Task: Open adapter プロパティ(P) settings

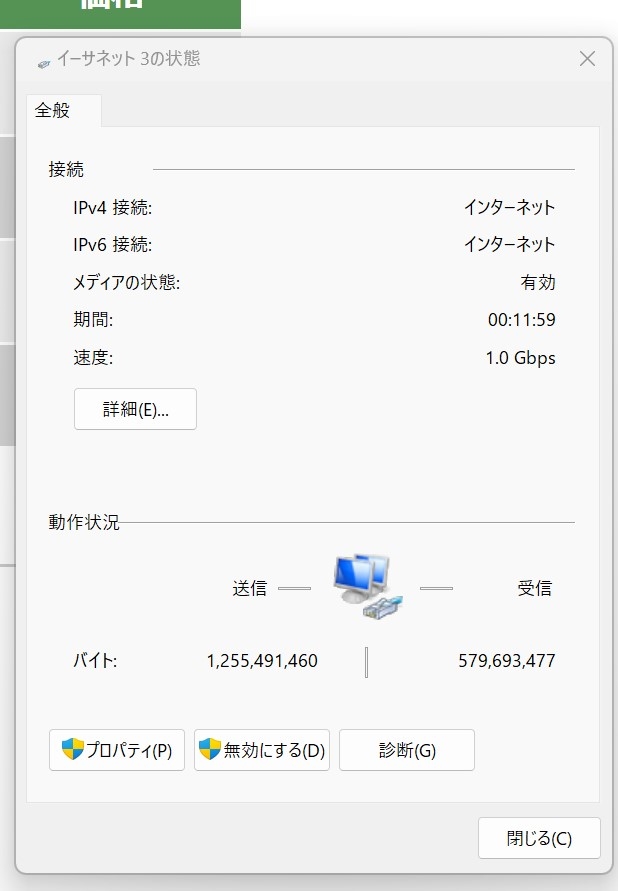Action: point(117,750)
